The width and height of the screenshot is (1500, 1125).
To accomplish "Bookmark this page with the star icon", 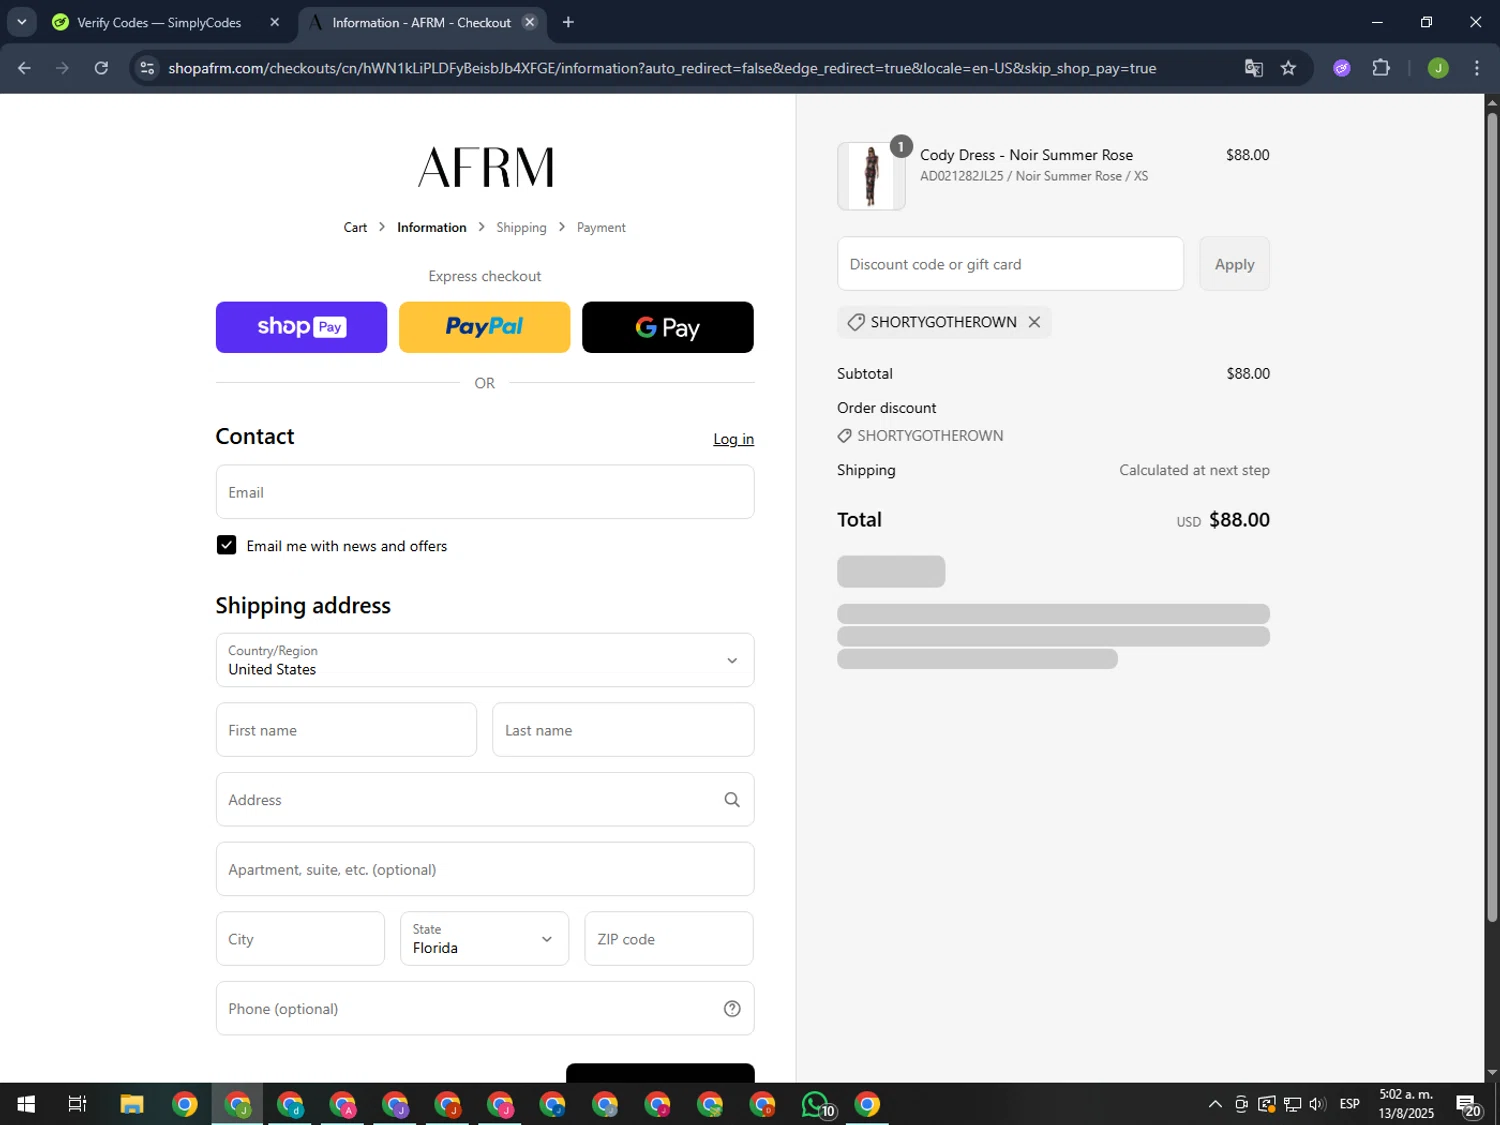I will pyautogui.click(x=1288, y=68).
